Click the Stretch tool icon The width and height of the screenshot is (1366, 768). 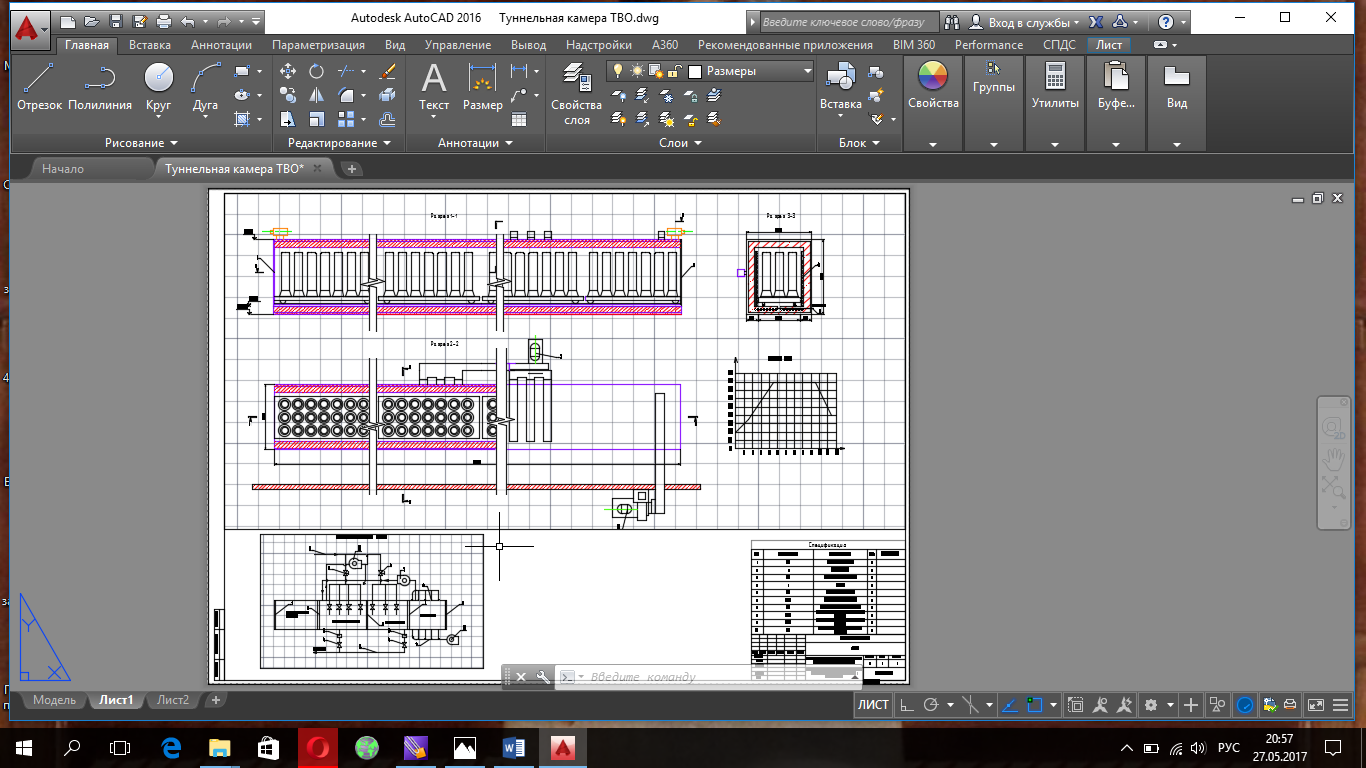[x=288, y=119]
